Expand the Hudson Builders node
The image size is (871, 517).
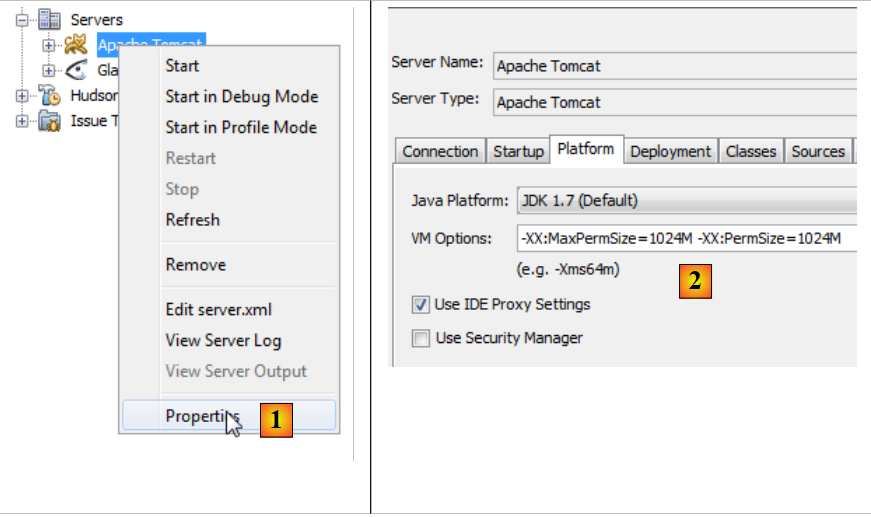click(23, 96)
